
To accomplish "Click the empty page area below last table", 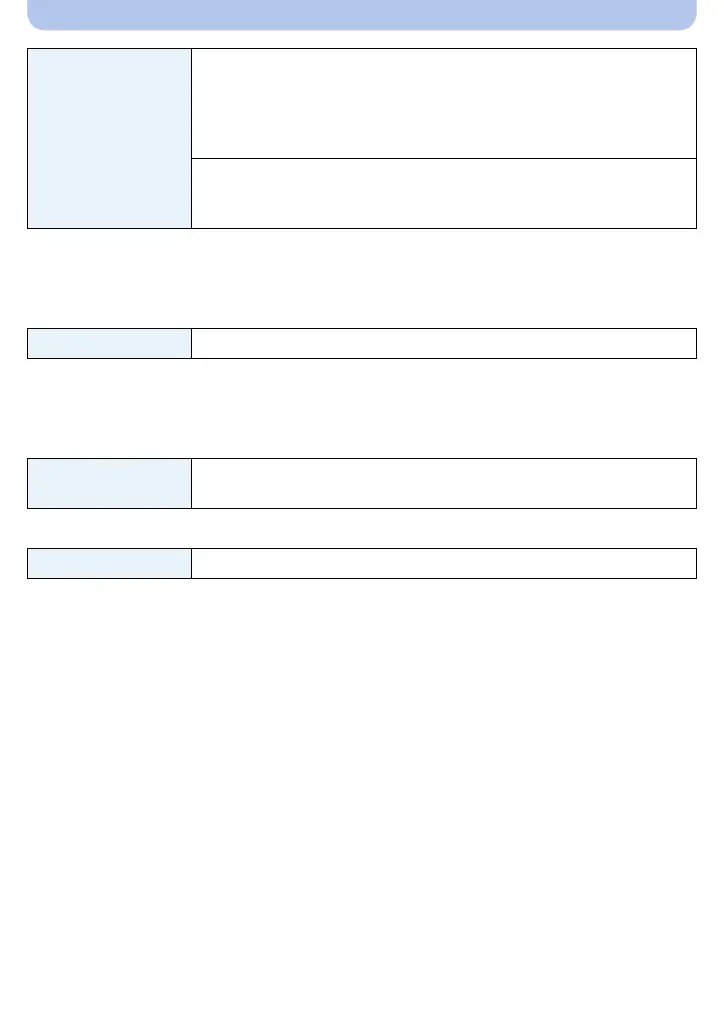I will click(x=361, y=804).
